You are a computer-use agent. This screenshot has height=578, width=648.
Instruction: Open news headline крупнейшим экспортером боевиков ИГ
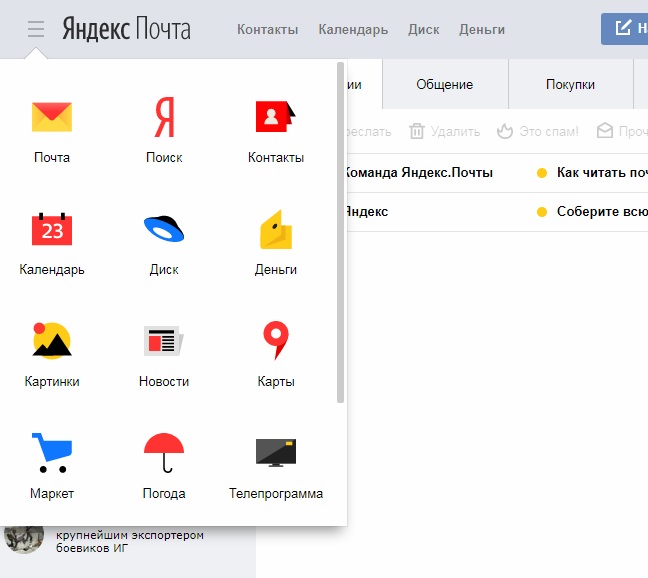click(x=130, y=541)
